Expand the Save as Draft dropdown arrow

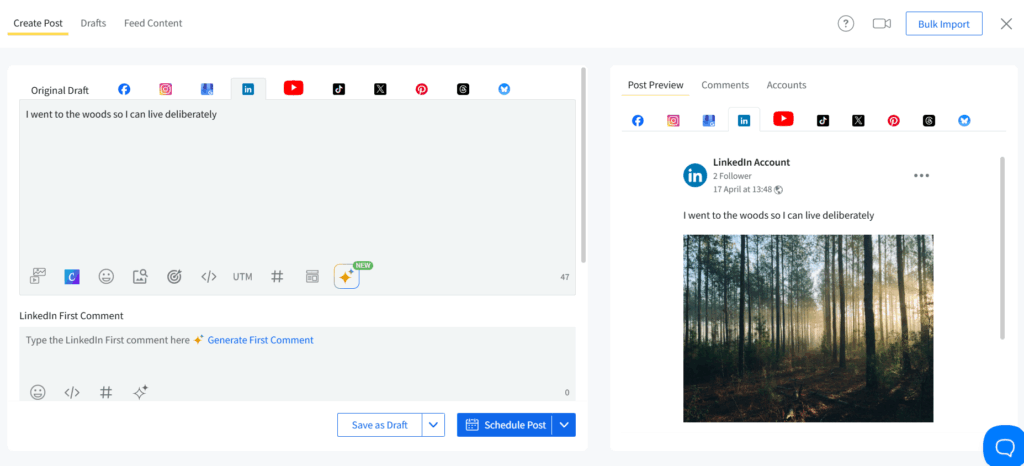tap(434, 425)
